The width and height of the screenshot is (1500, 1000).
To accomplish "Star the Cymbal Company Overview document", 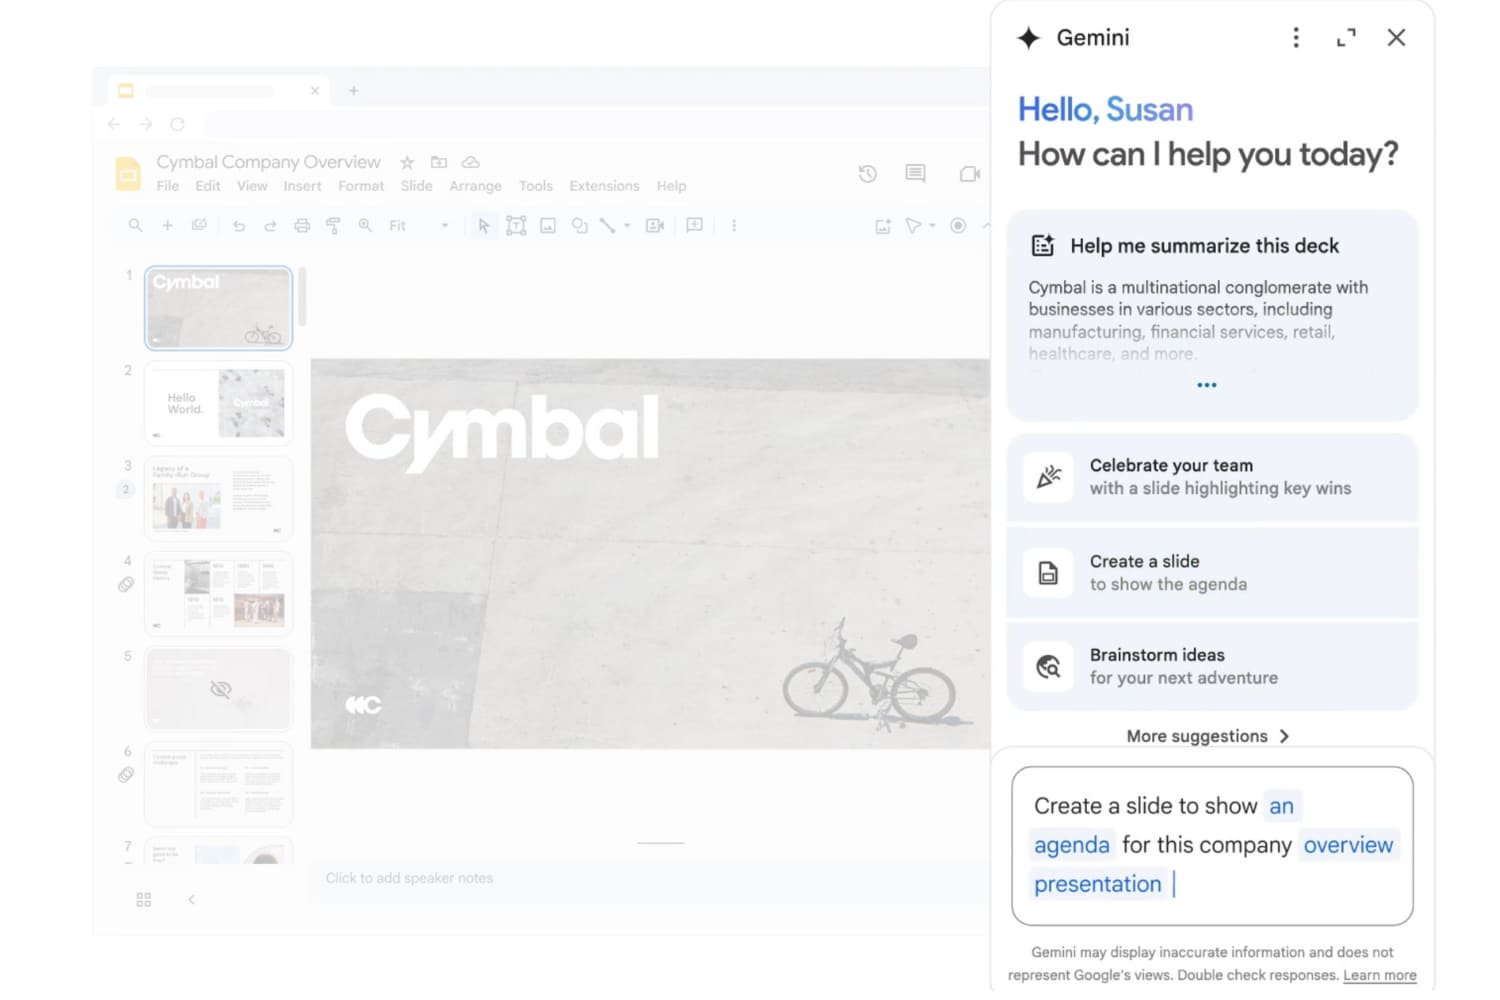I will [x=407, y=162].
